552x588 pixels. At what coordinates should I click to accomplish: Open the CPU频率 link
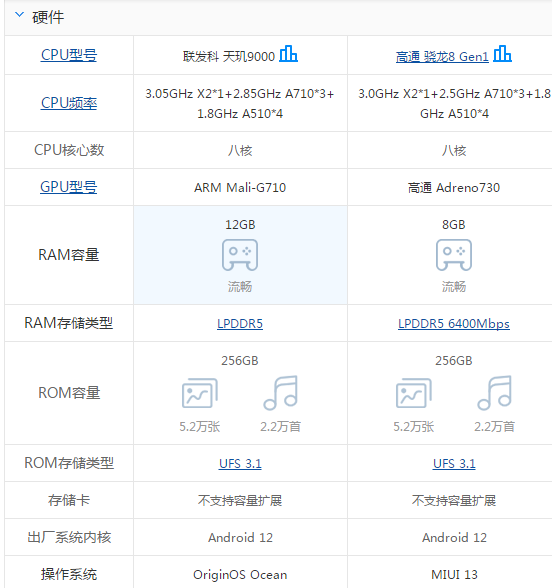point(69,103)
